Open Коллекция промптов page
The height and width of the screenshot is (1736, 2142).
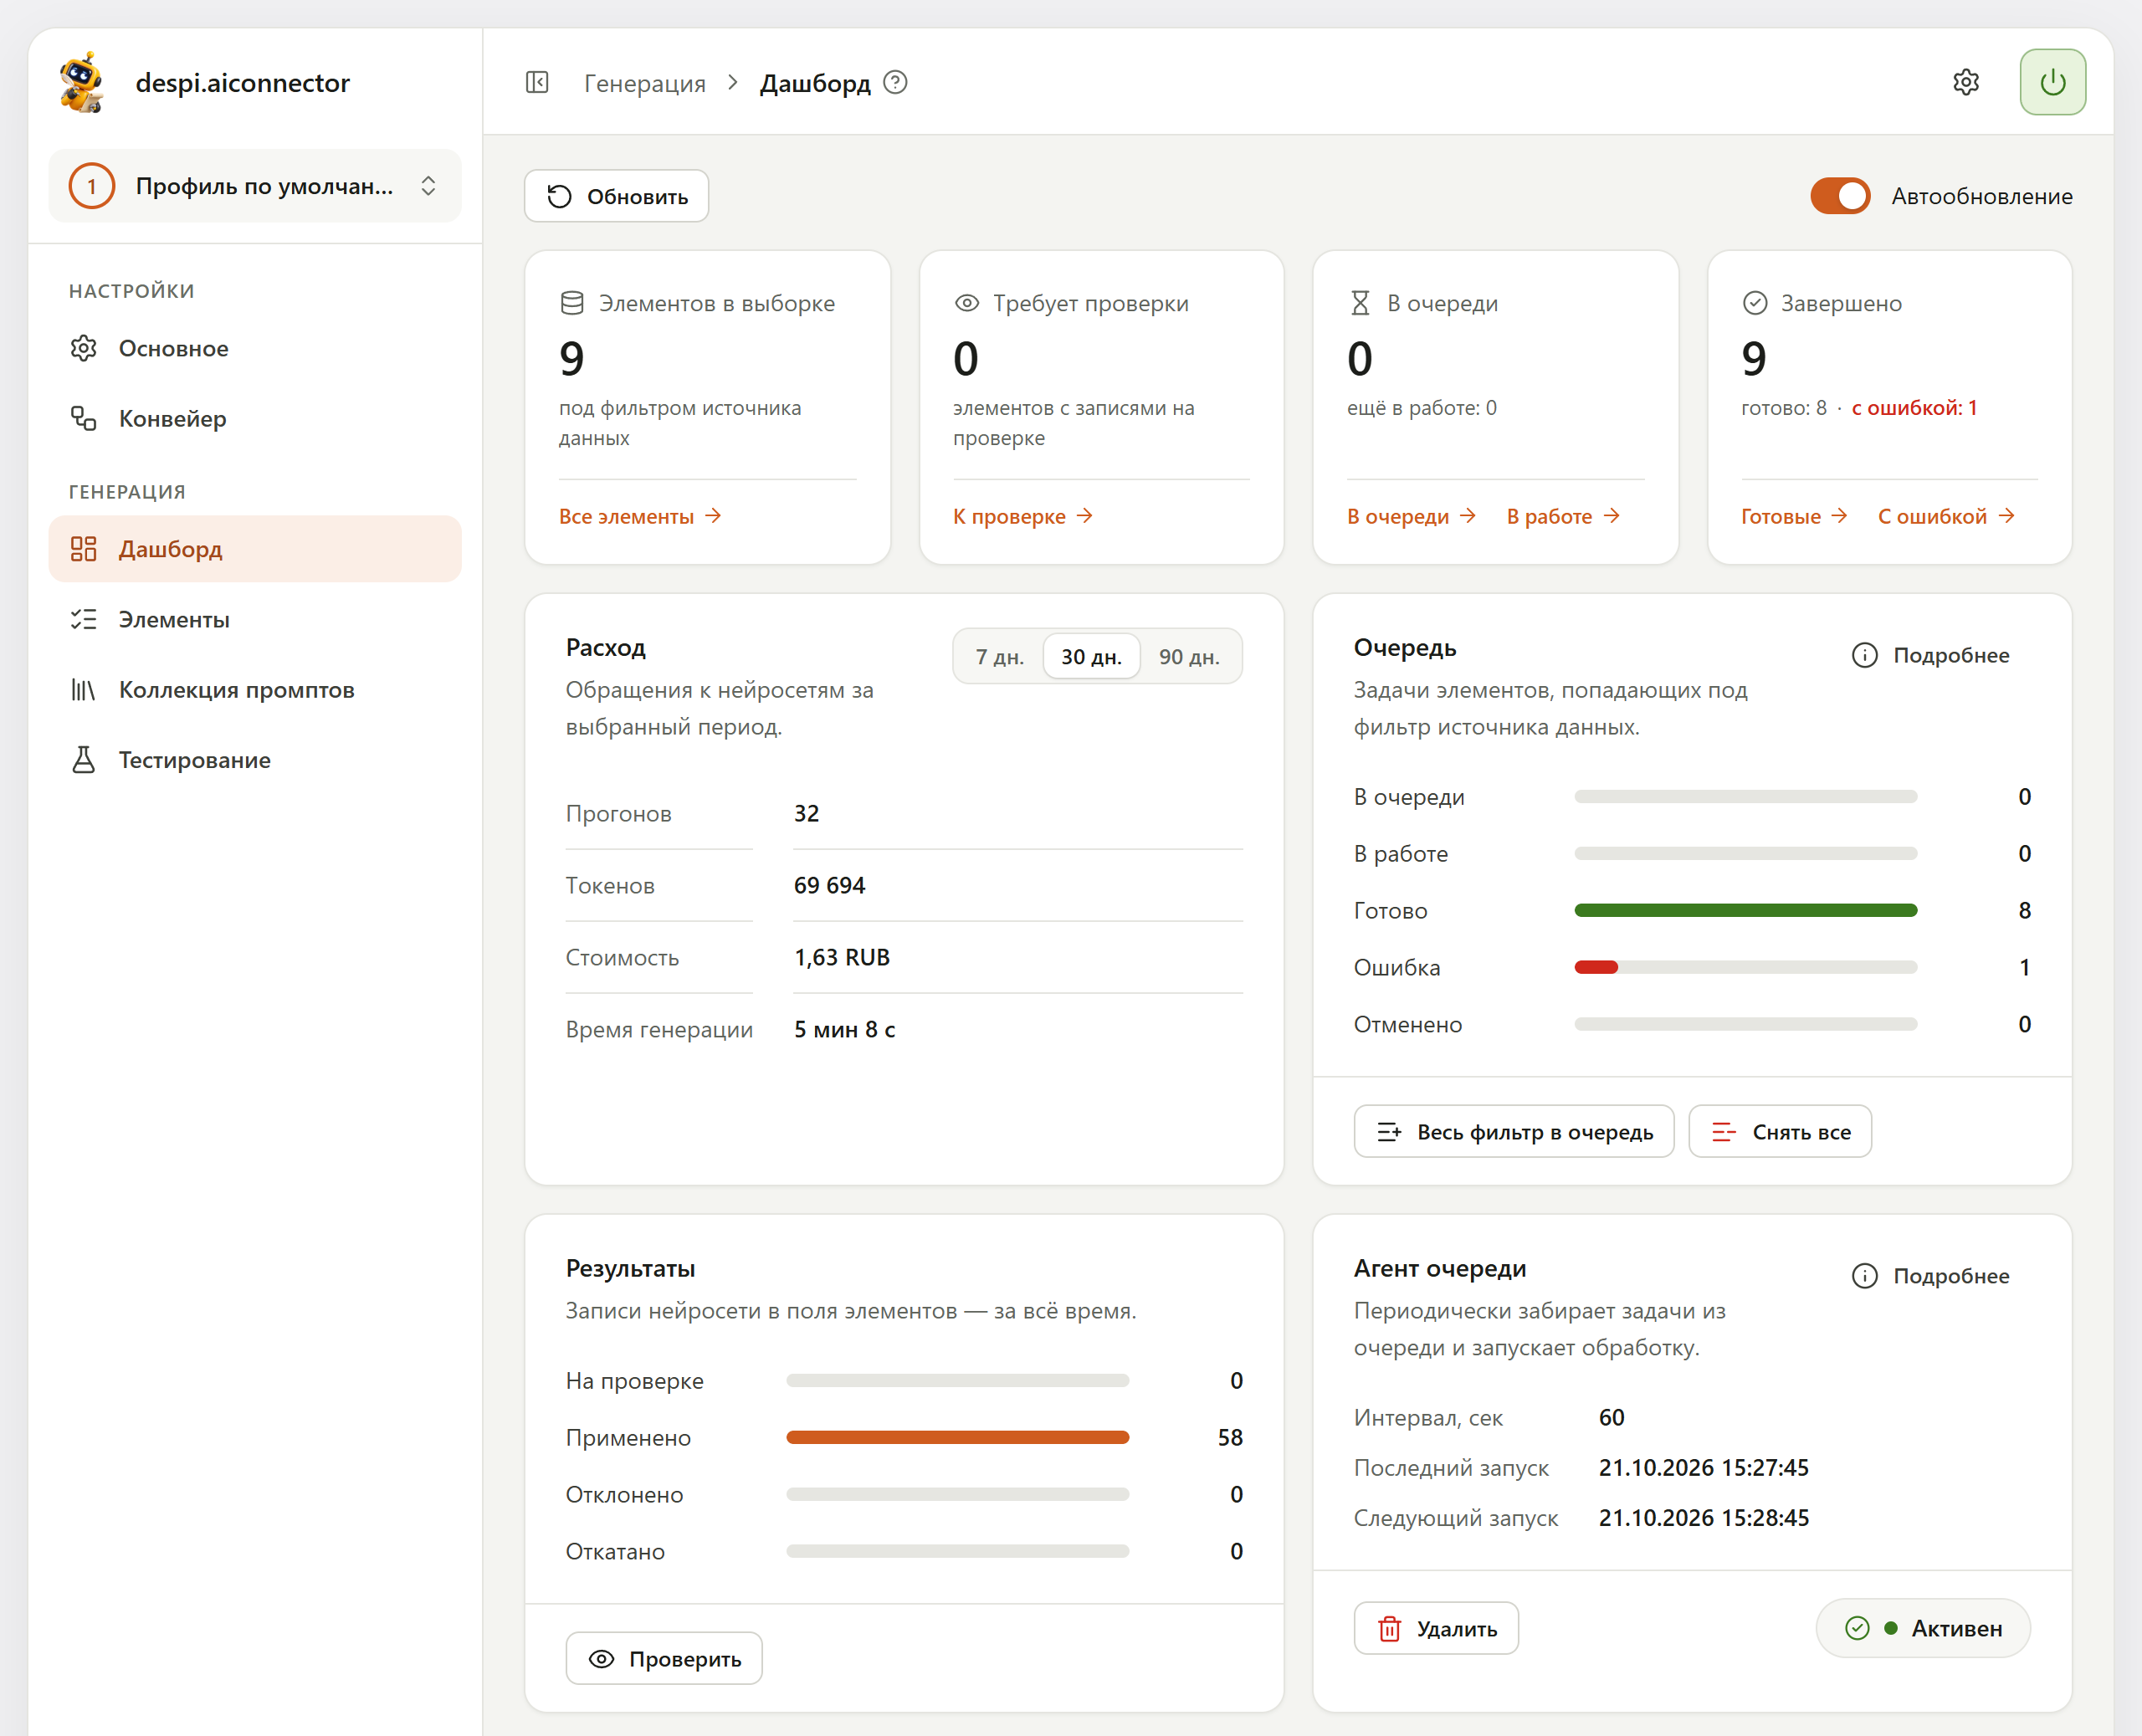[255, 689]
